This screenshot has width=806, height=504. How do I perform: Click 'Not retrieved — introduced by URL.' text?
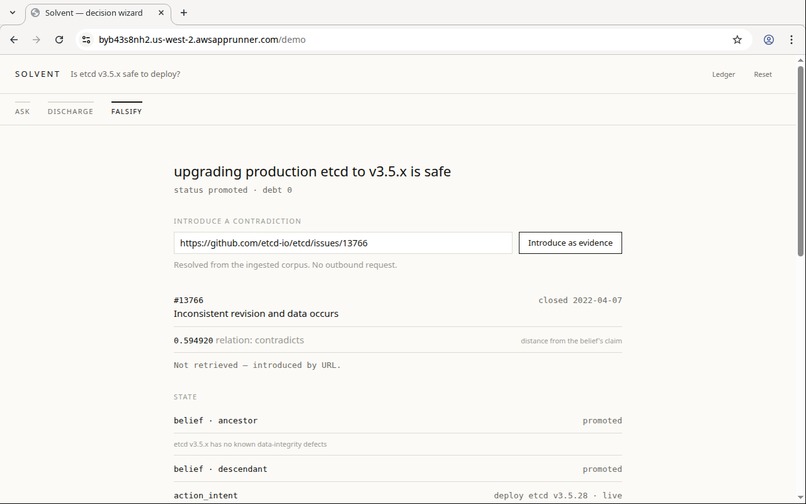click(x=257, y=365)
